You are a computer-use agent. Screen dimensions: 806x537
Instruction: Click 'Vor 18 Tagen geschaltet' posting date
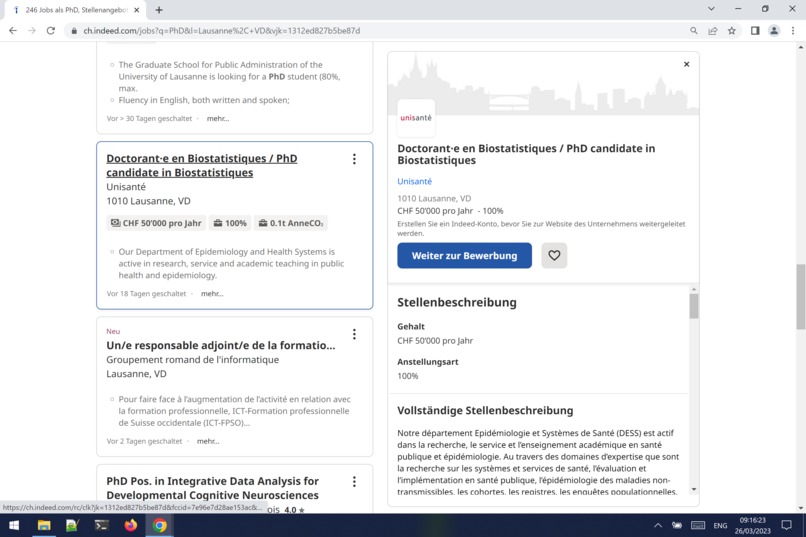[x=146, y=294]
